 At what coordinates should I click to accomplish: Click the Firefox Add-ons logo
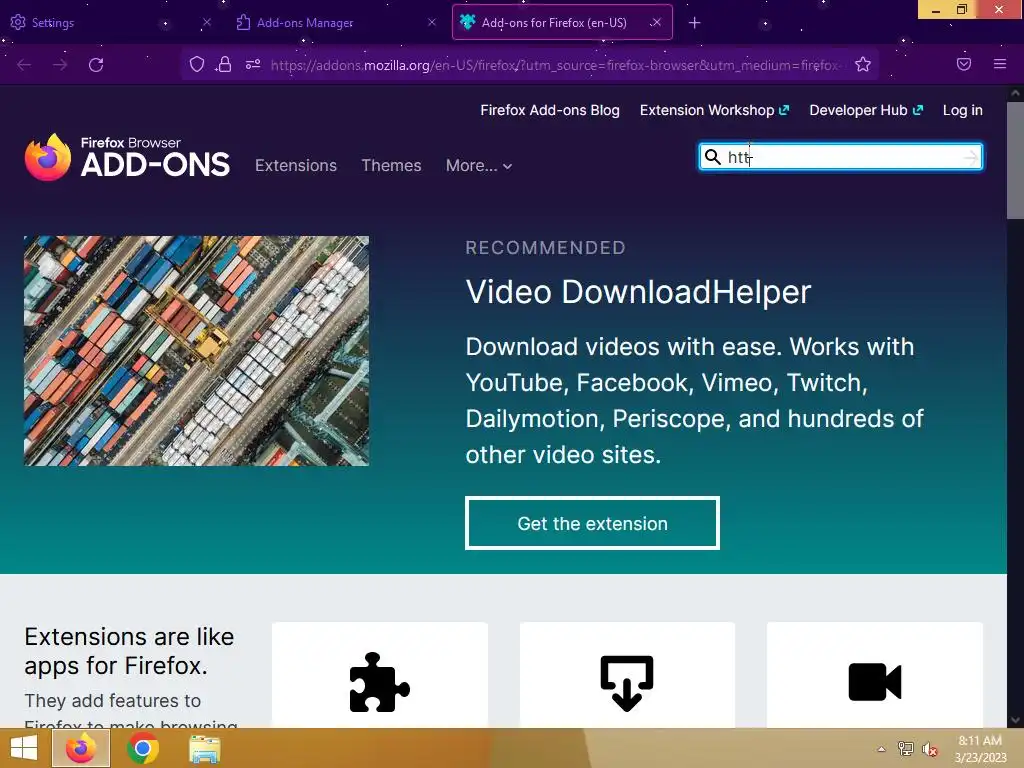(x=127, y=157)
